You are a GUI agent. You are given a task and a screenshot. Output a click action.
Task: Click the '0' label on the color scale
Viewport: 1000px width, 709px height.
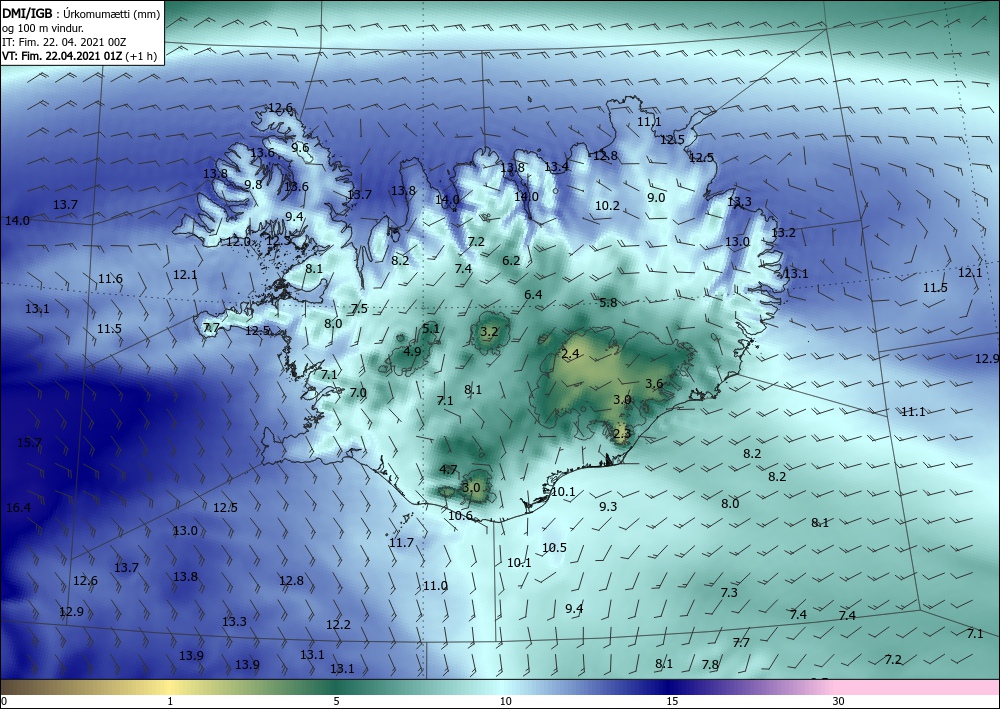click(4, 701)
